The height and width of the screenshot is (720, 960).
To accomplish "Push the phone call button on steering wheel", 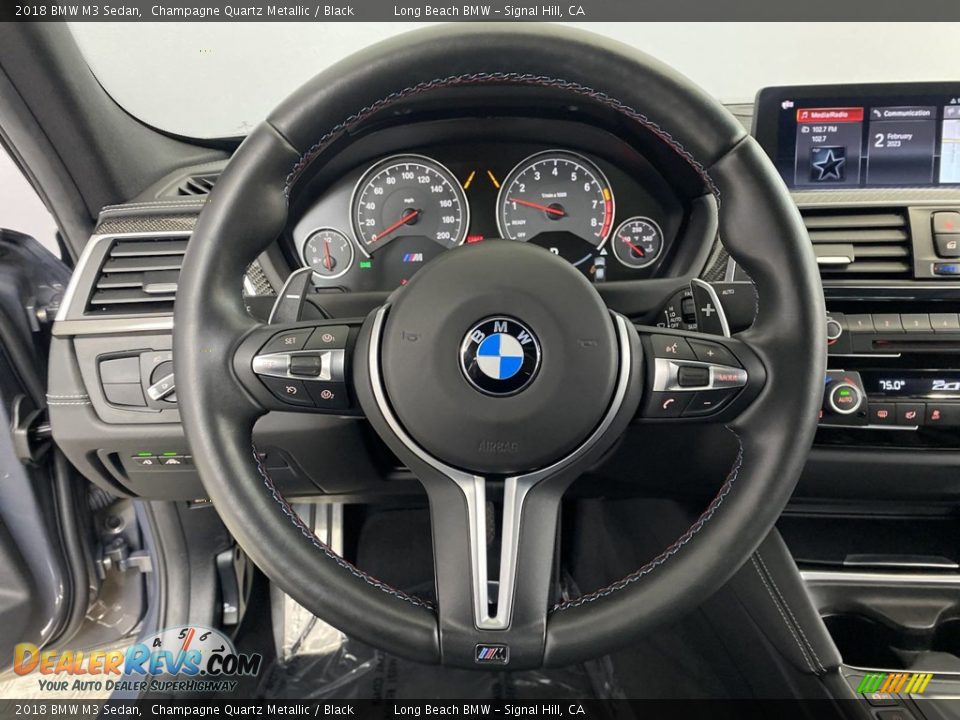I will click(x=667, y=403).
